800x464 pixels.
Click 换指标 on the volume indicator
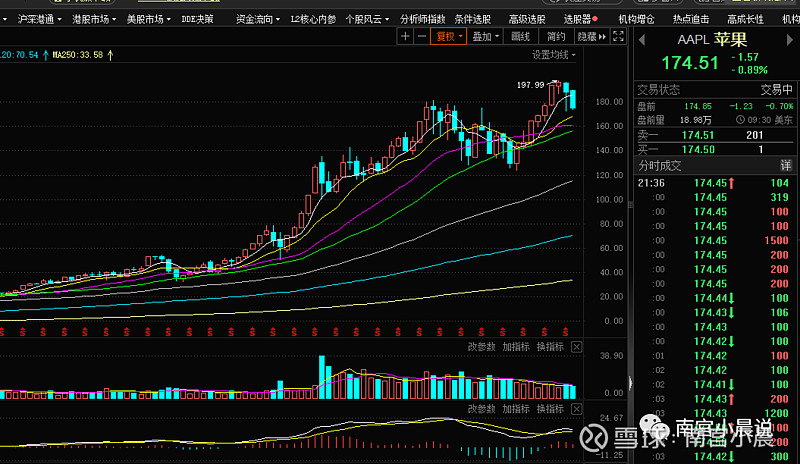point(550,347)
